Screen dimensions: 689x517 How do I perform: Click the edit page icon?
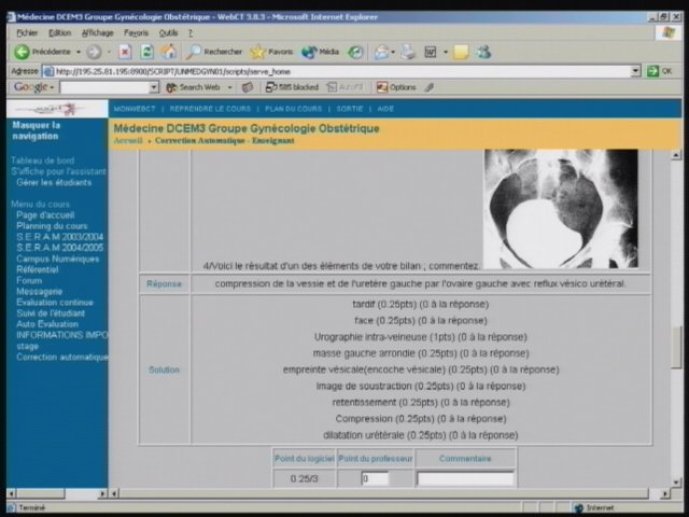click(x=430, y=52)
